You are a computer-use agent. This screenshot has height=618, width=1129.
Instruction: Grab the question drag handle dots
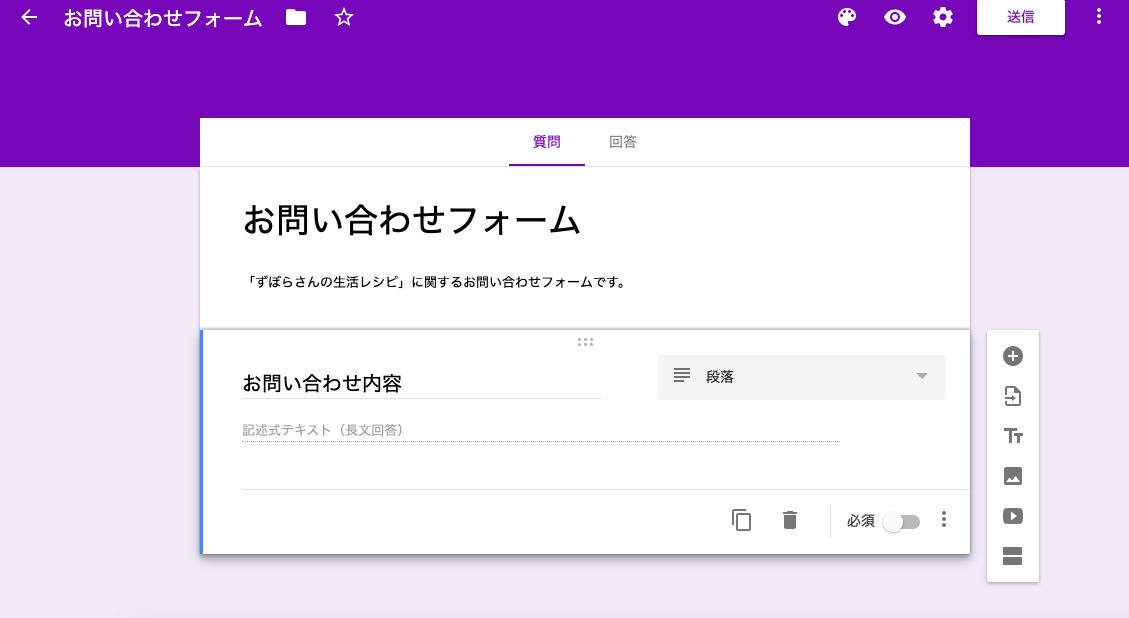585,342
